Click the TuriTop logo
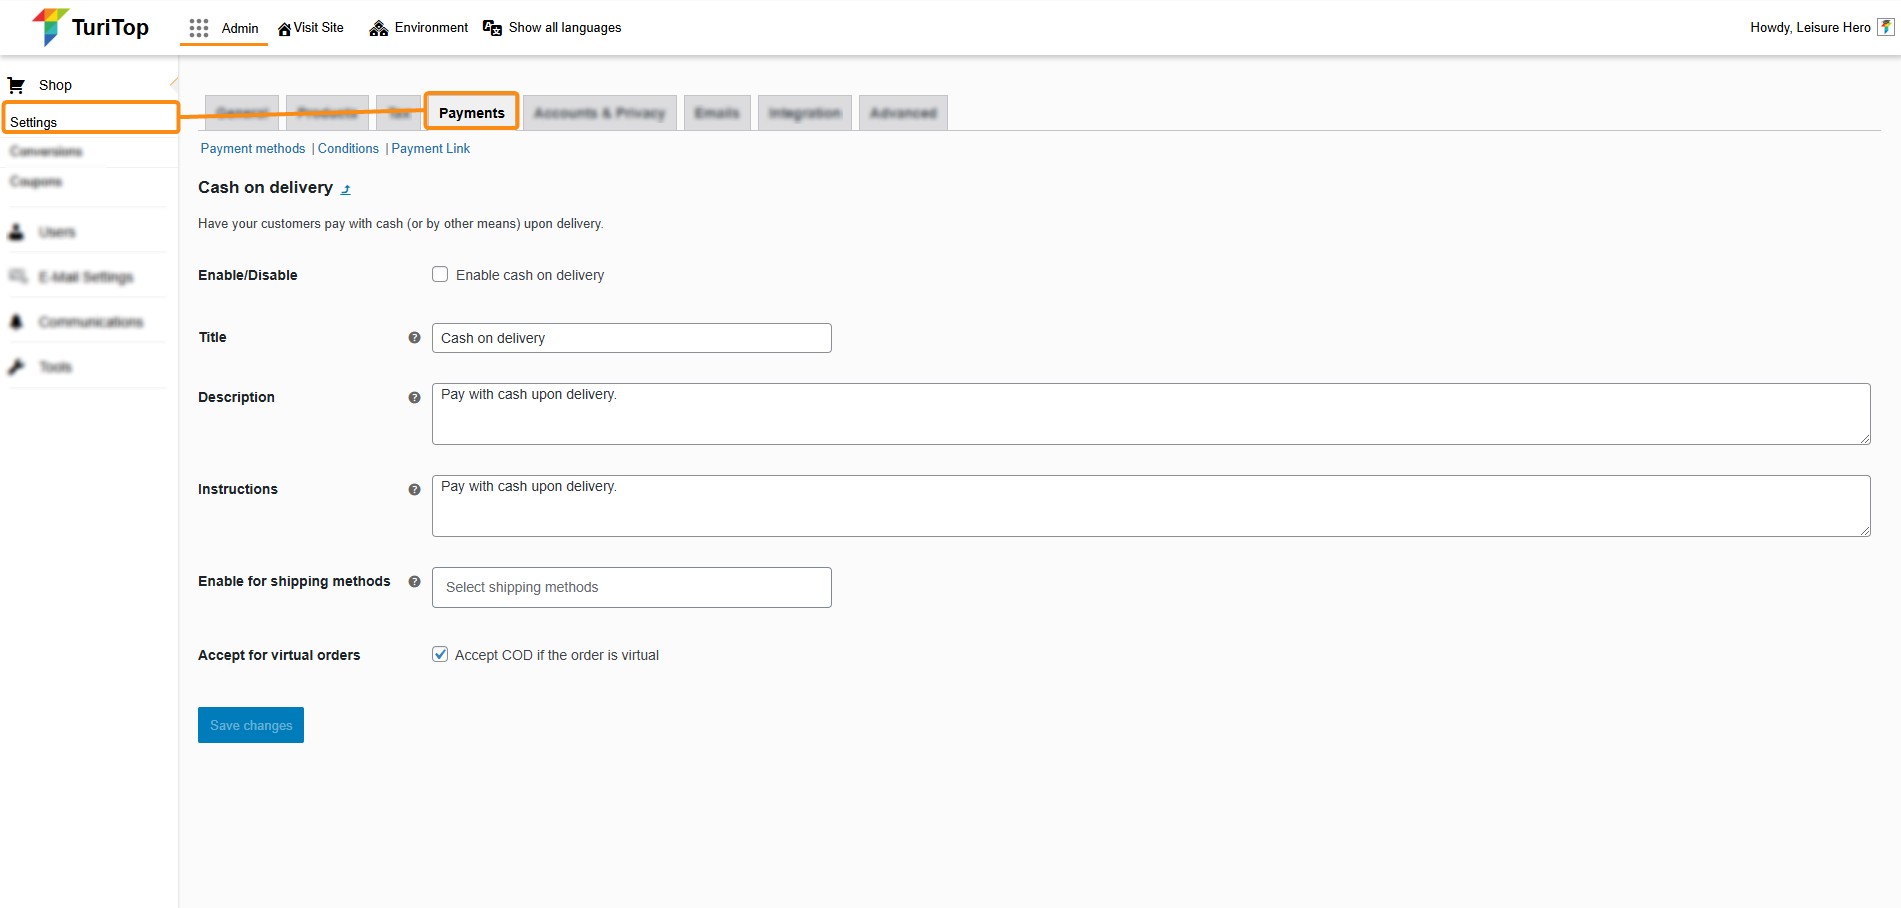Viewport: 1901px width, 908px height. (90, 27)
